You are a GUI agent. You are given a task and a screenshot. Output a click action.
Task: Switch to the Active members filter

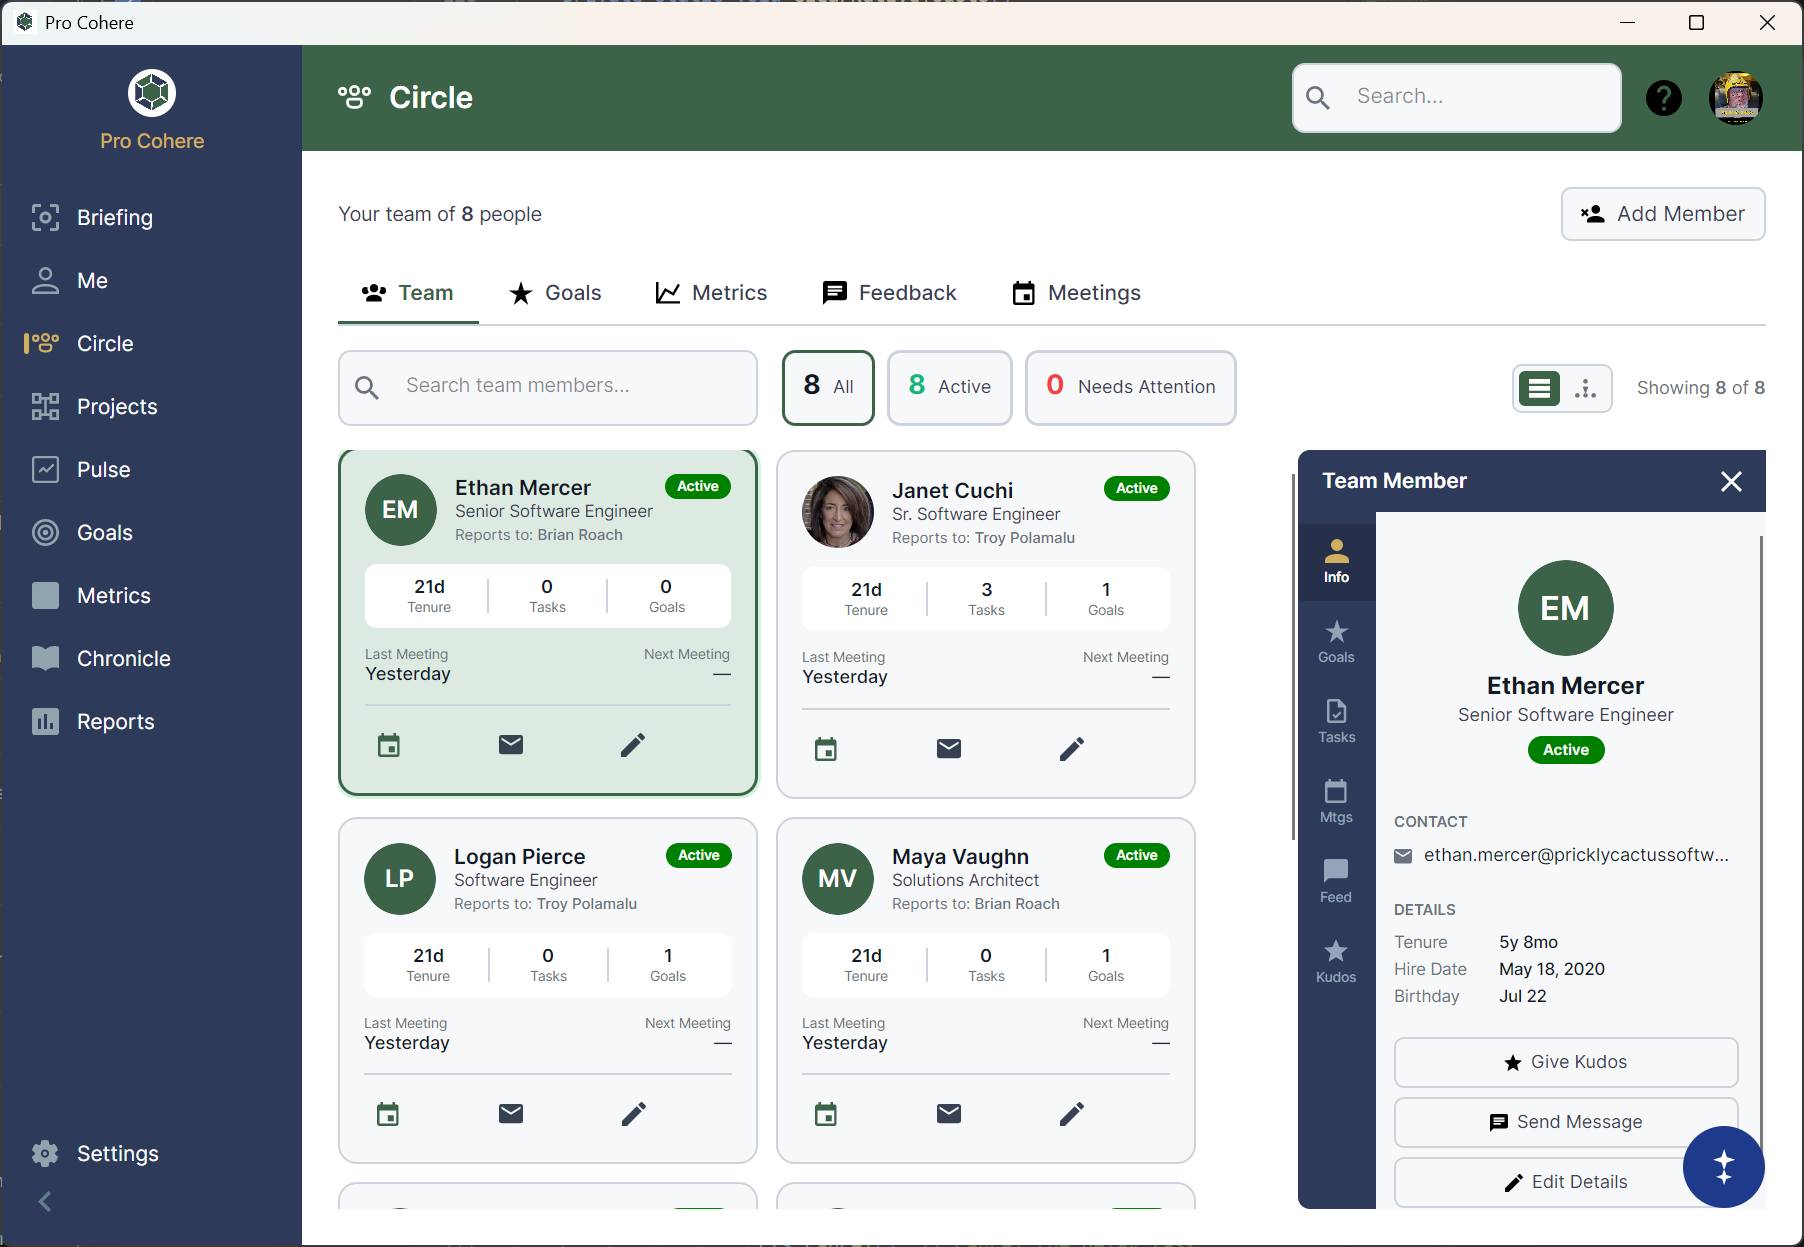point(949,387)
